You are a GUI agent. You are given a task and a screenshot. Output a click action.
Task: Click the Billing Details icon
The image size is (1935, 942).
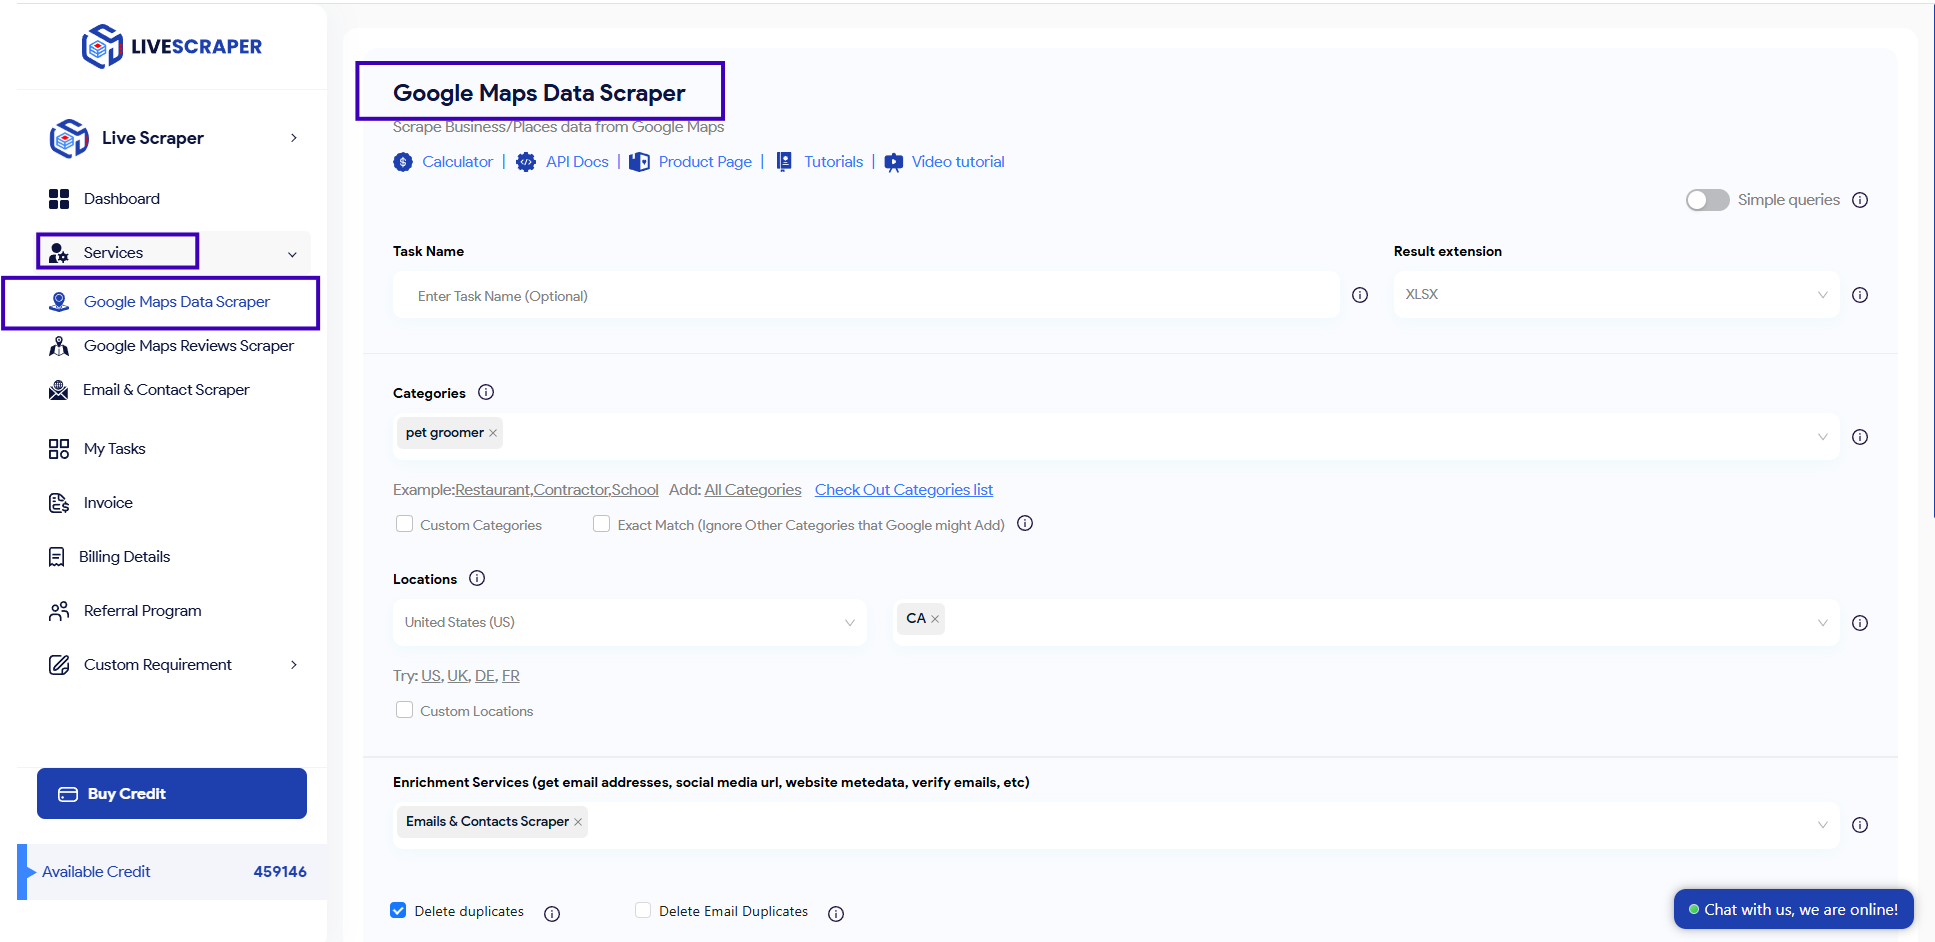point(57,557)
